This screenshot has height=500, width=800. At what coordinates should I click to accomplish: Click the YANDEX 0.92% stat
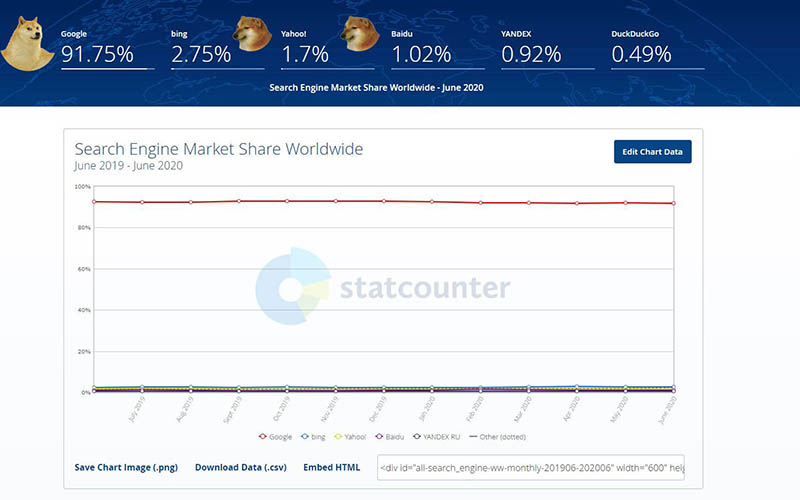pos(548,49)
